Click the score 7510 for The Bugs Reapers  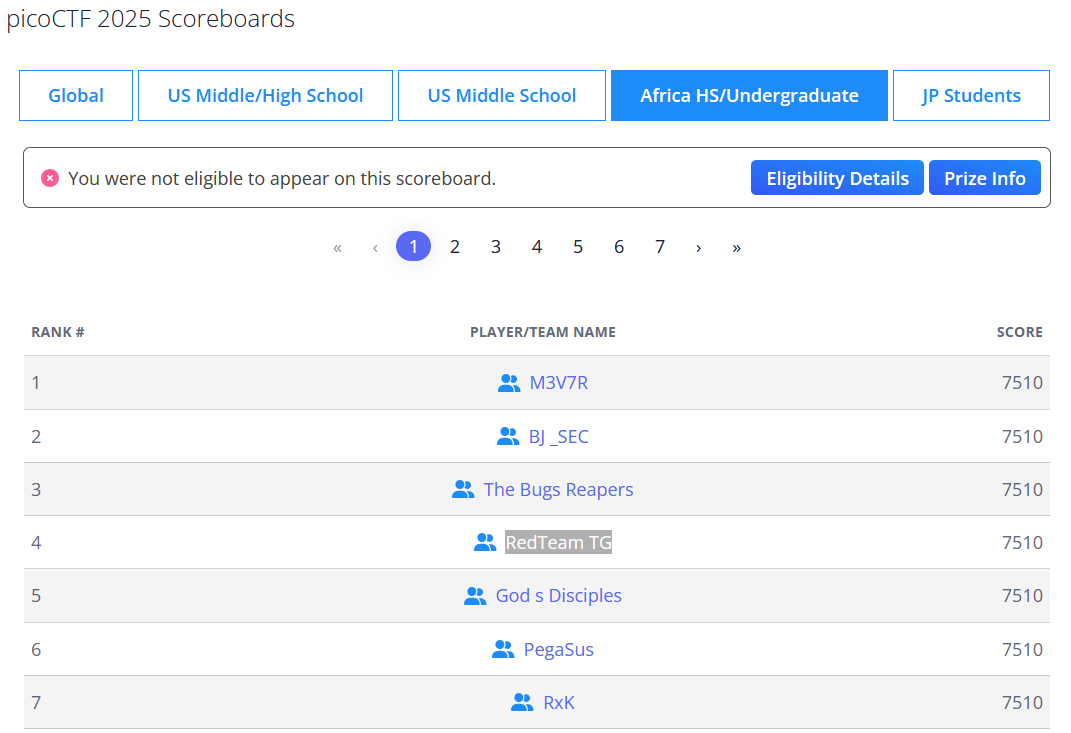pos(1023,490)
